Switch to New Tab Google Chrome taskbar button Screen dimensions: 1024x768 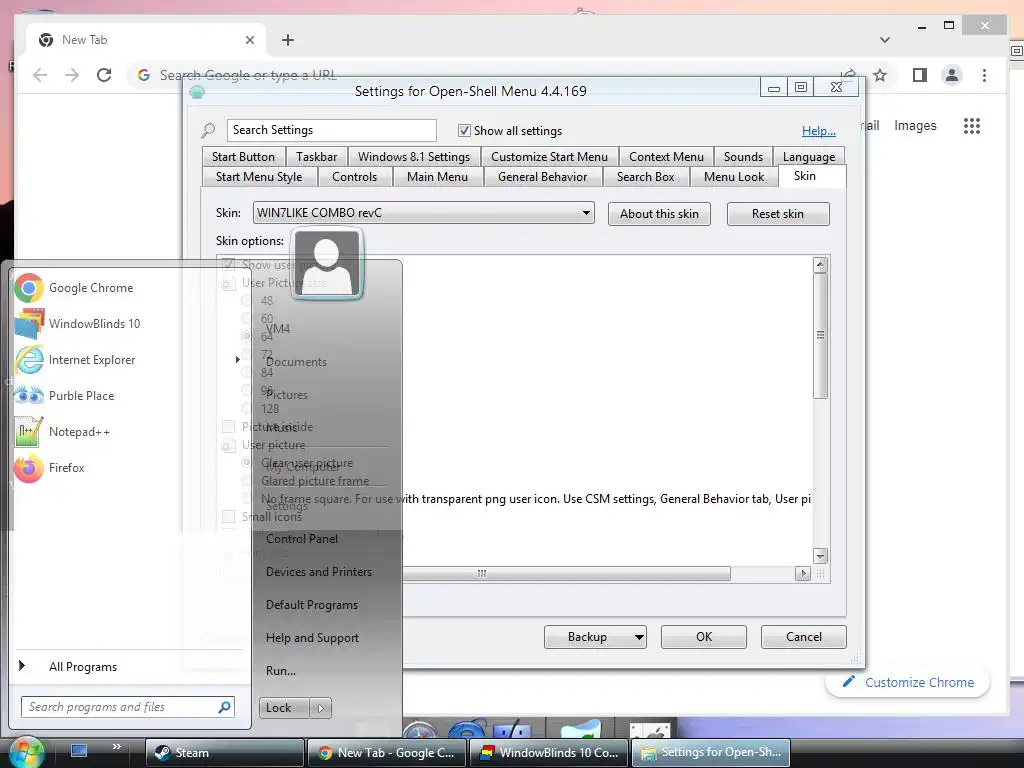386,752
